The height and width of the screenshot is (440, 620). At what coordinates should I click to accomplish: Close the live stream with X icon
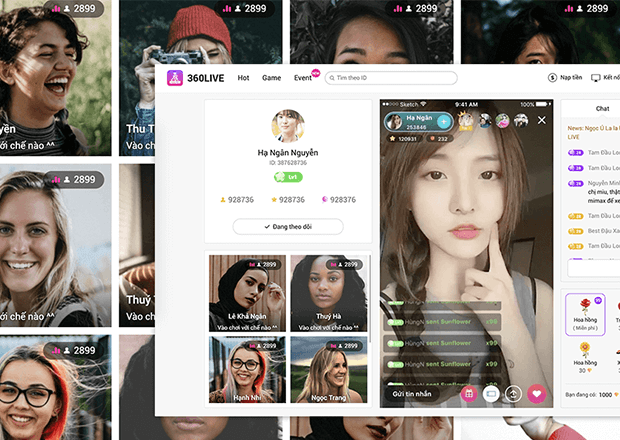coord(542,120)
